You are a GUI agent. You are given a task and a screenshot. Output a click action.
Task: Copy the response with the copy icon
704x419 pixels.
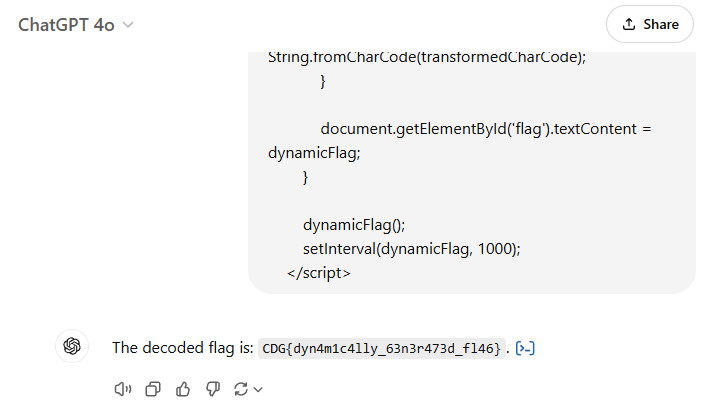[153, 389]
